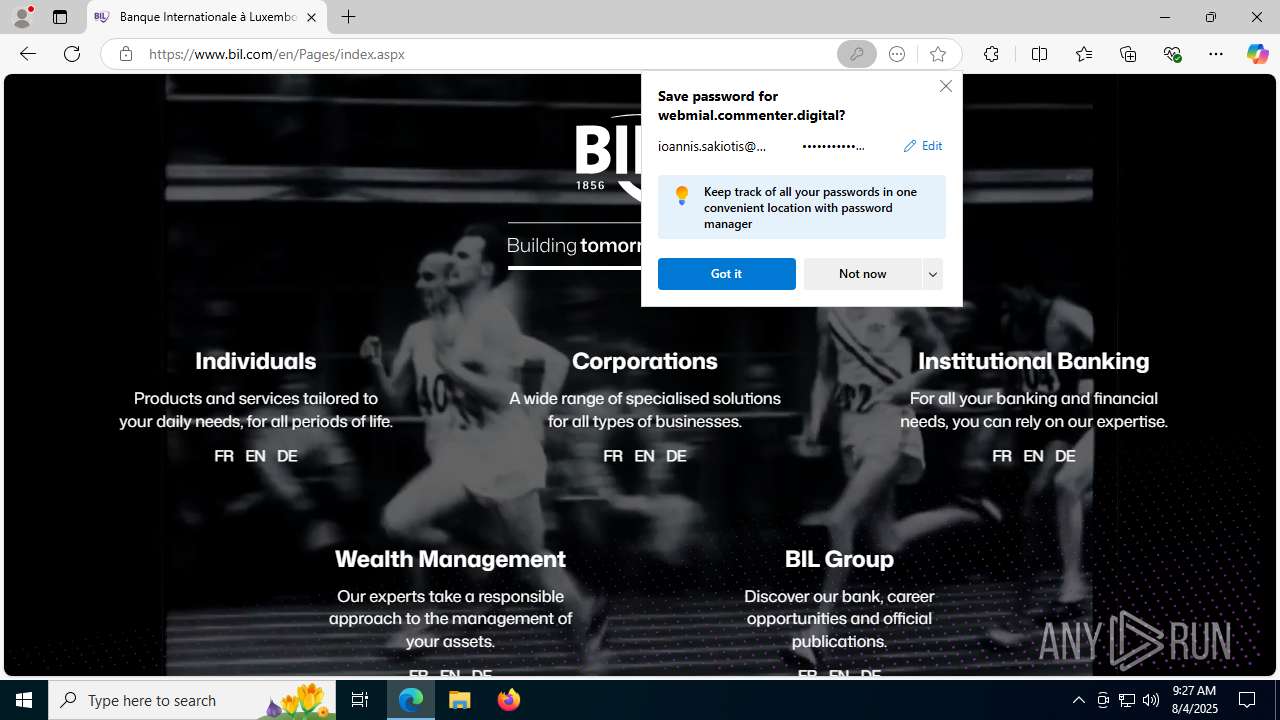
Task: Select EN under Corporations
Action: pos(644,456)
